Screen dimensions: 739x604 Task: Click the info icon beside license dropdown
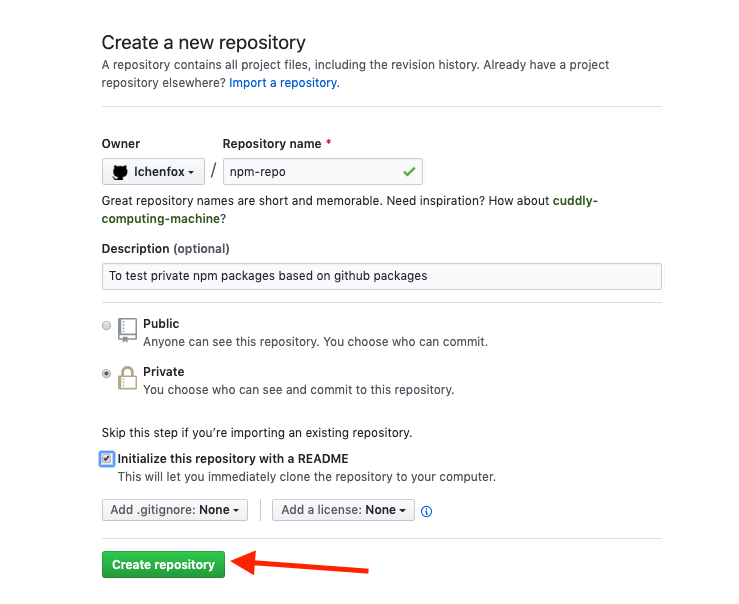[x=426, y=511]
